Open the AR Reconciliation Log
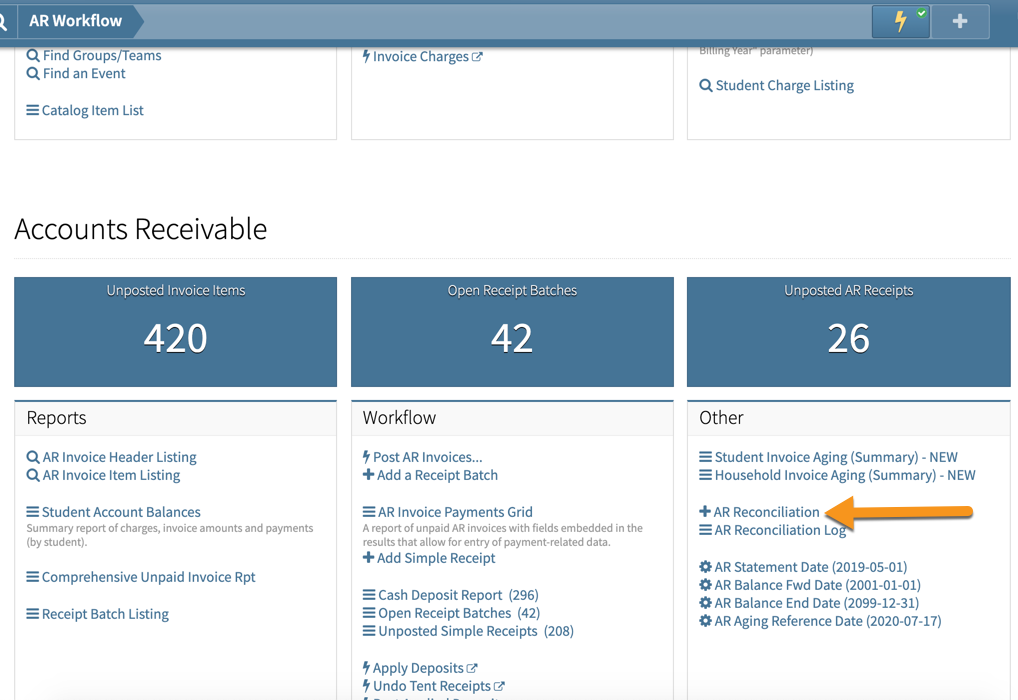The width and height of the screenshot is (1018, 700). pos(780,530)
